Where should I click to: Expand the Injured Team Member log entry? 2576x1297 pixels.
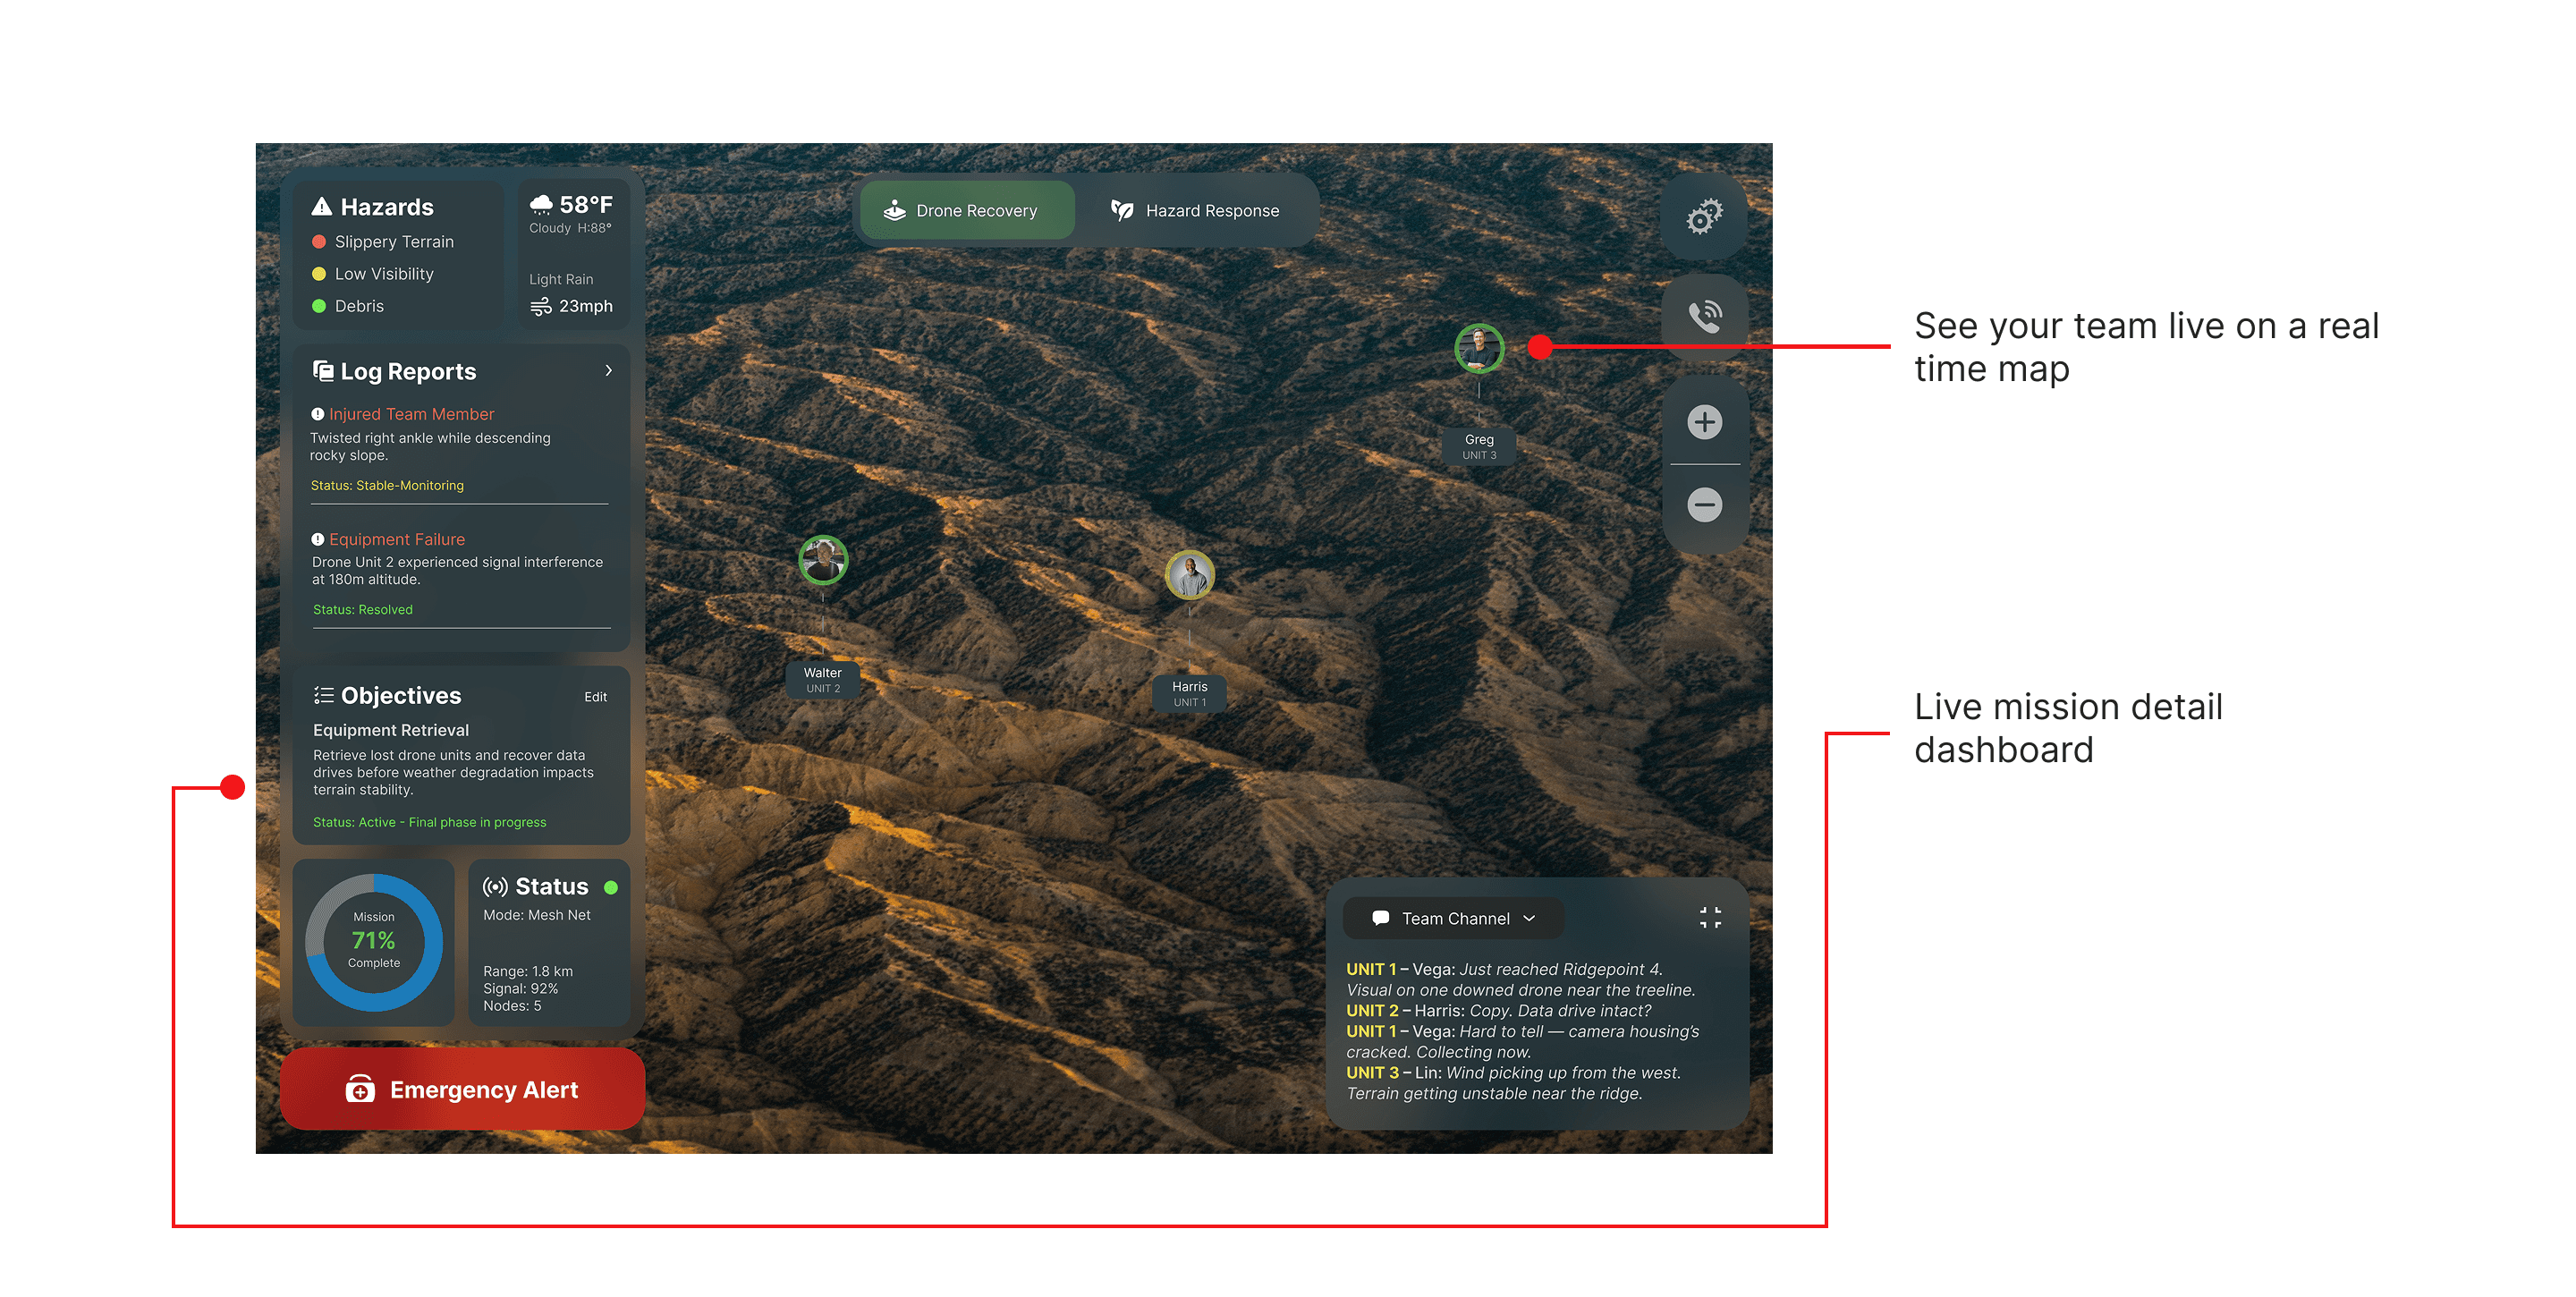pos(411,414)
